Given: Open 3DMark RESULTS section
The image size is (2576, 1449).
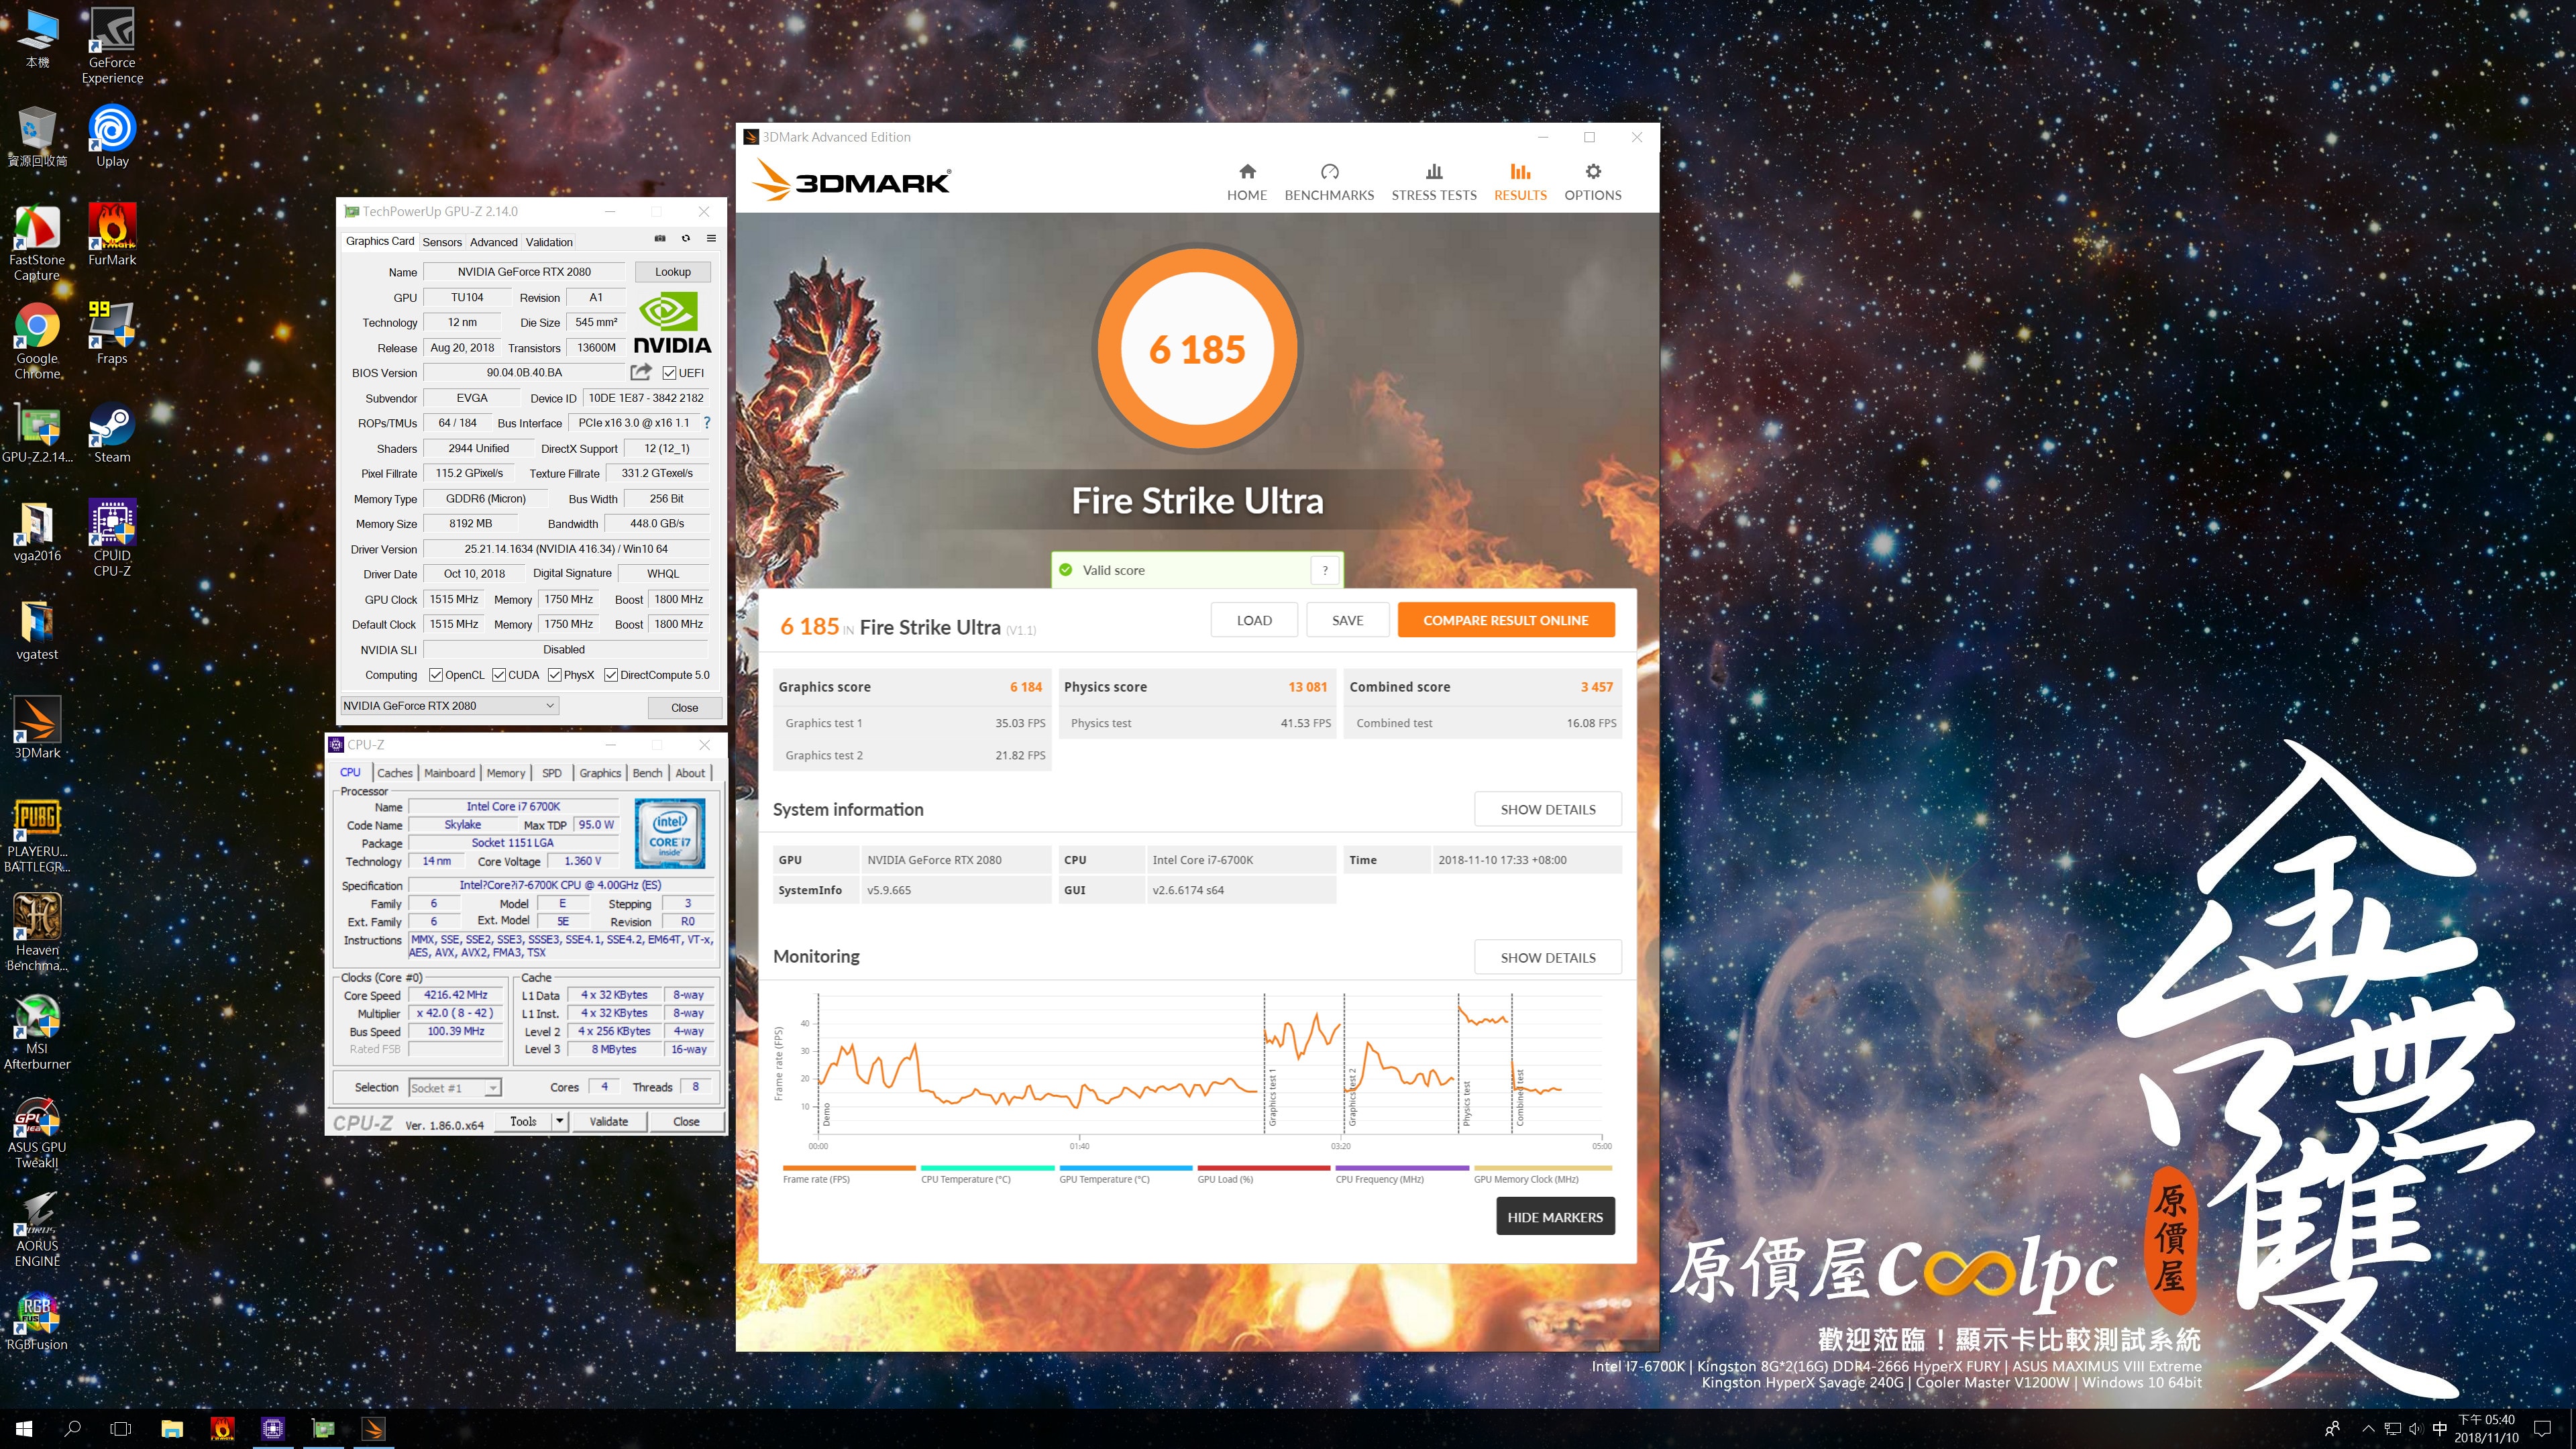Looking at the screenshot, I should [1520, 182].
